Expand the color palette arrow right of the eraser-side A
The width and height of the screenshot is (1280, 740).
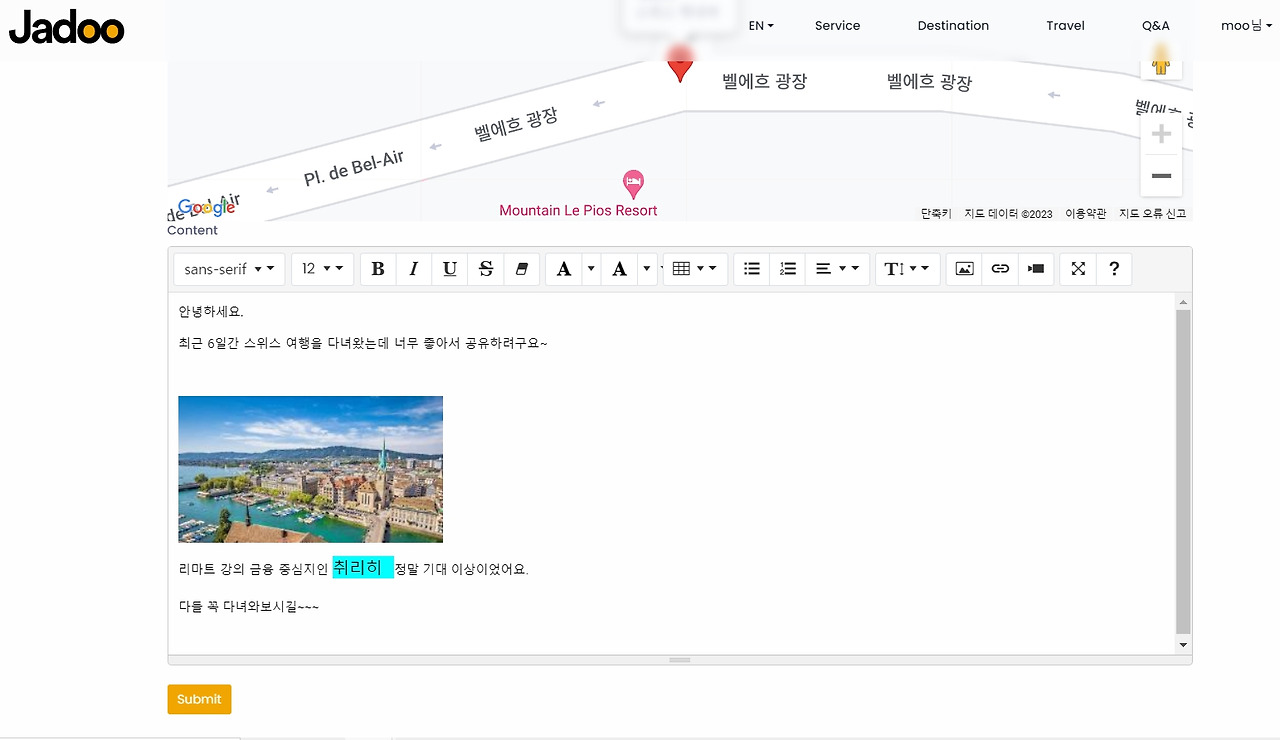click(x=591, y=269)
